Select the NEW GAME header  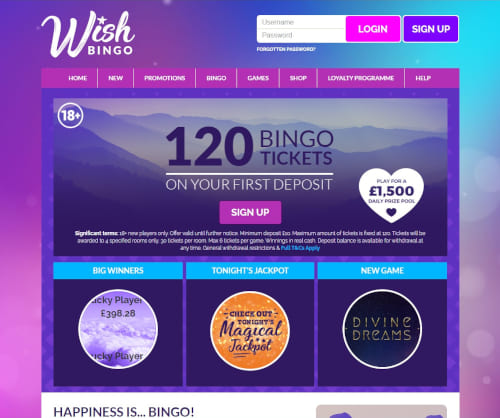[x=382, y=270]
